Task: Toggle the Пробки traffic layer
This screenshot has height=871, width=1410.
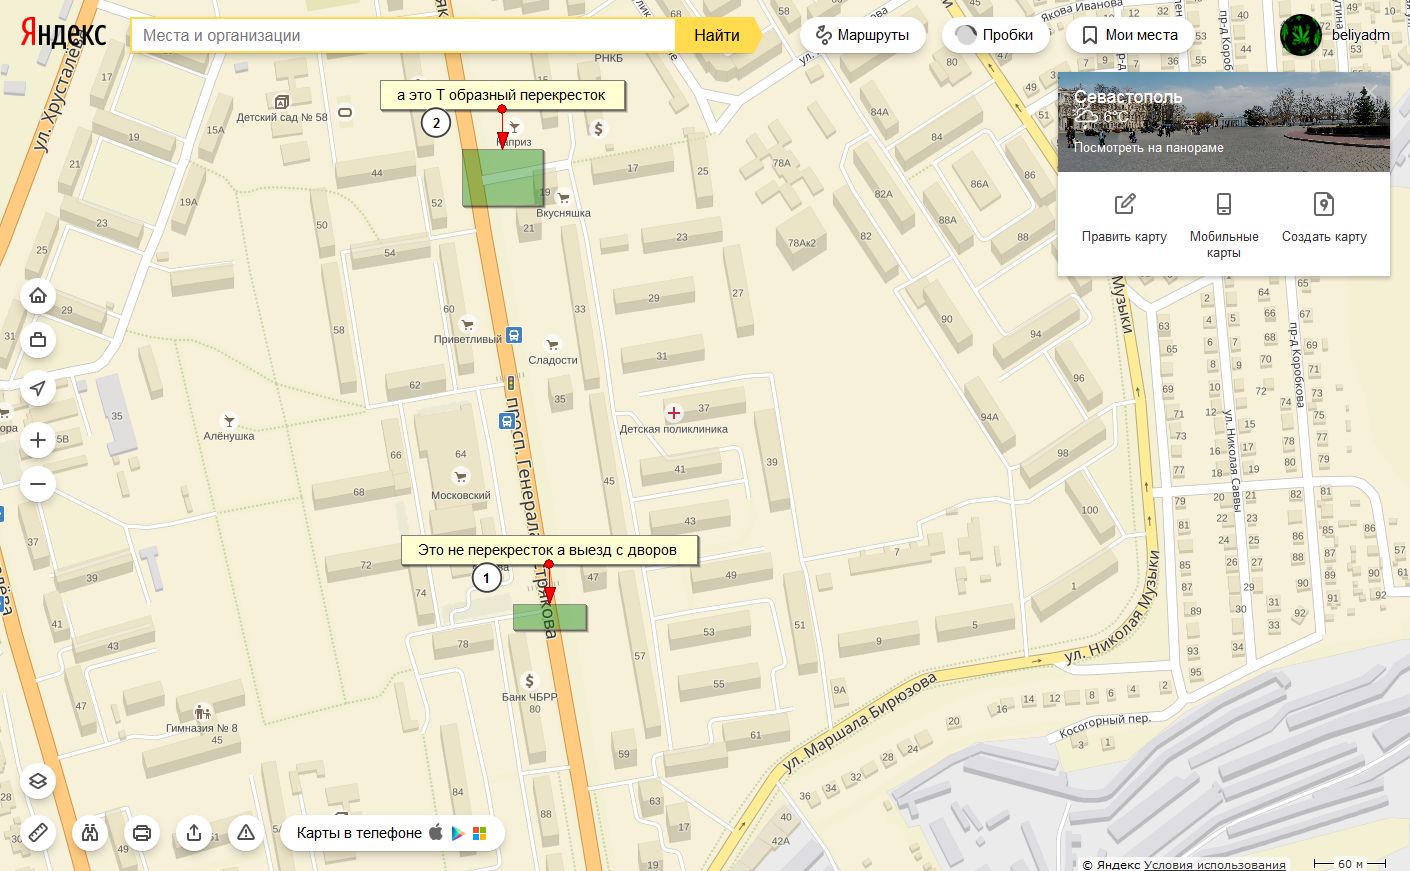Action: pyautogui.click(x=995, y=35)
